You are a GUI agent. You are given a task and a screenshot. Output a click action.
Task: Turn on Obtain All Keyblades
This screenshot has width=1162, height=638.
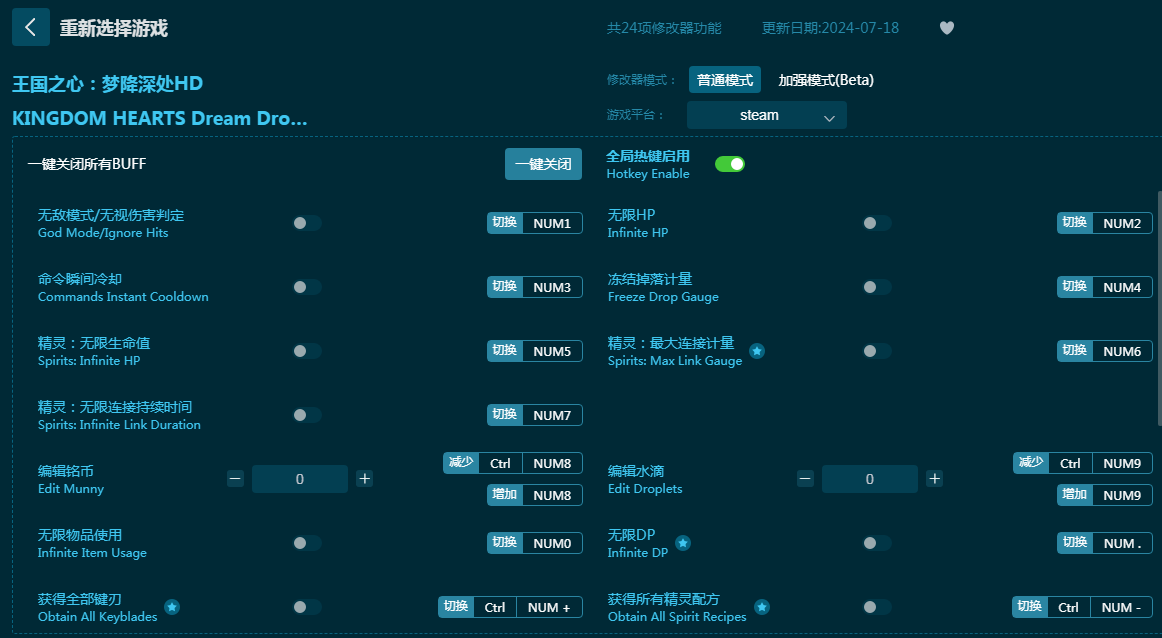pos(306,607)
